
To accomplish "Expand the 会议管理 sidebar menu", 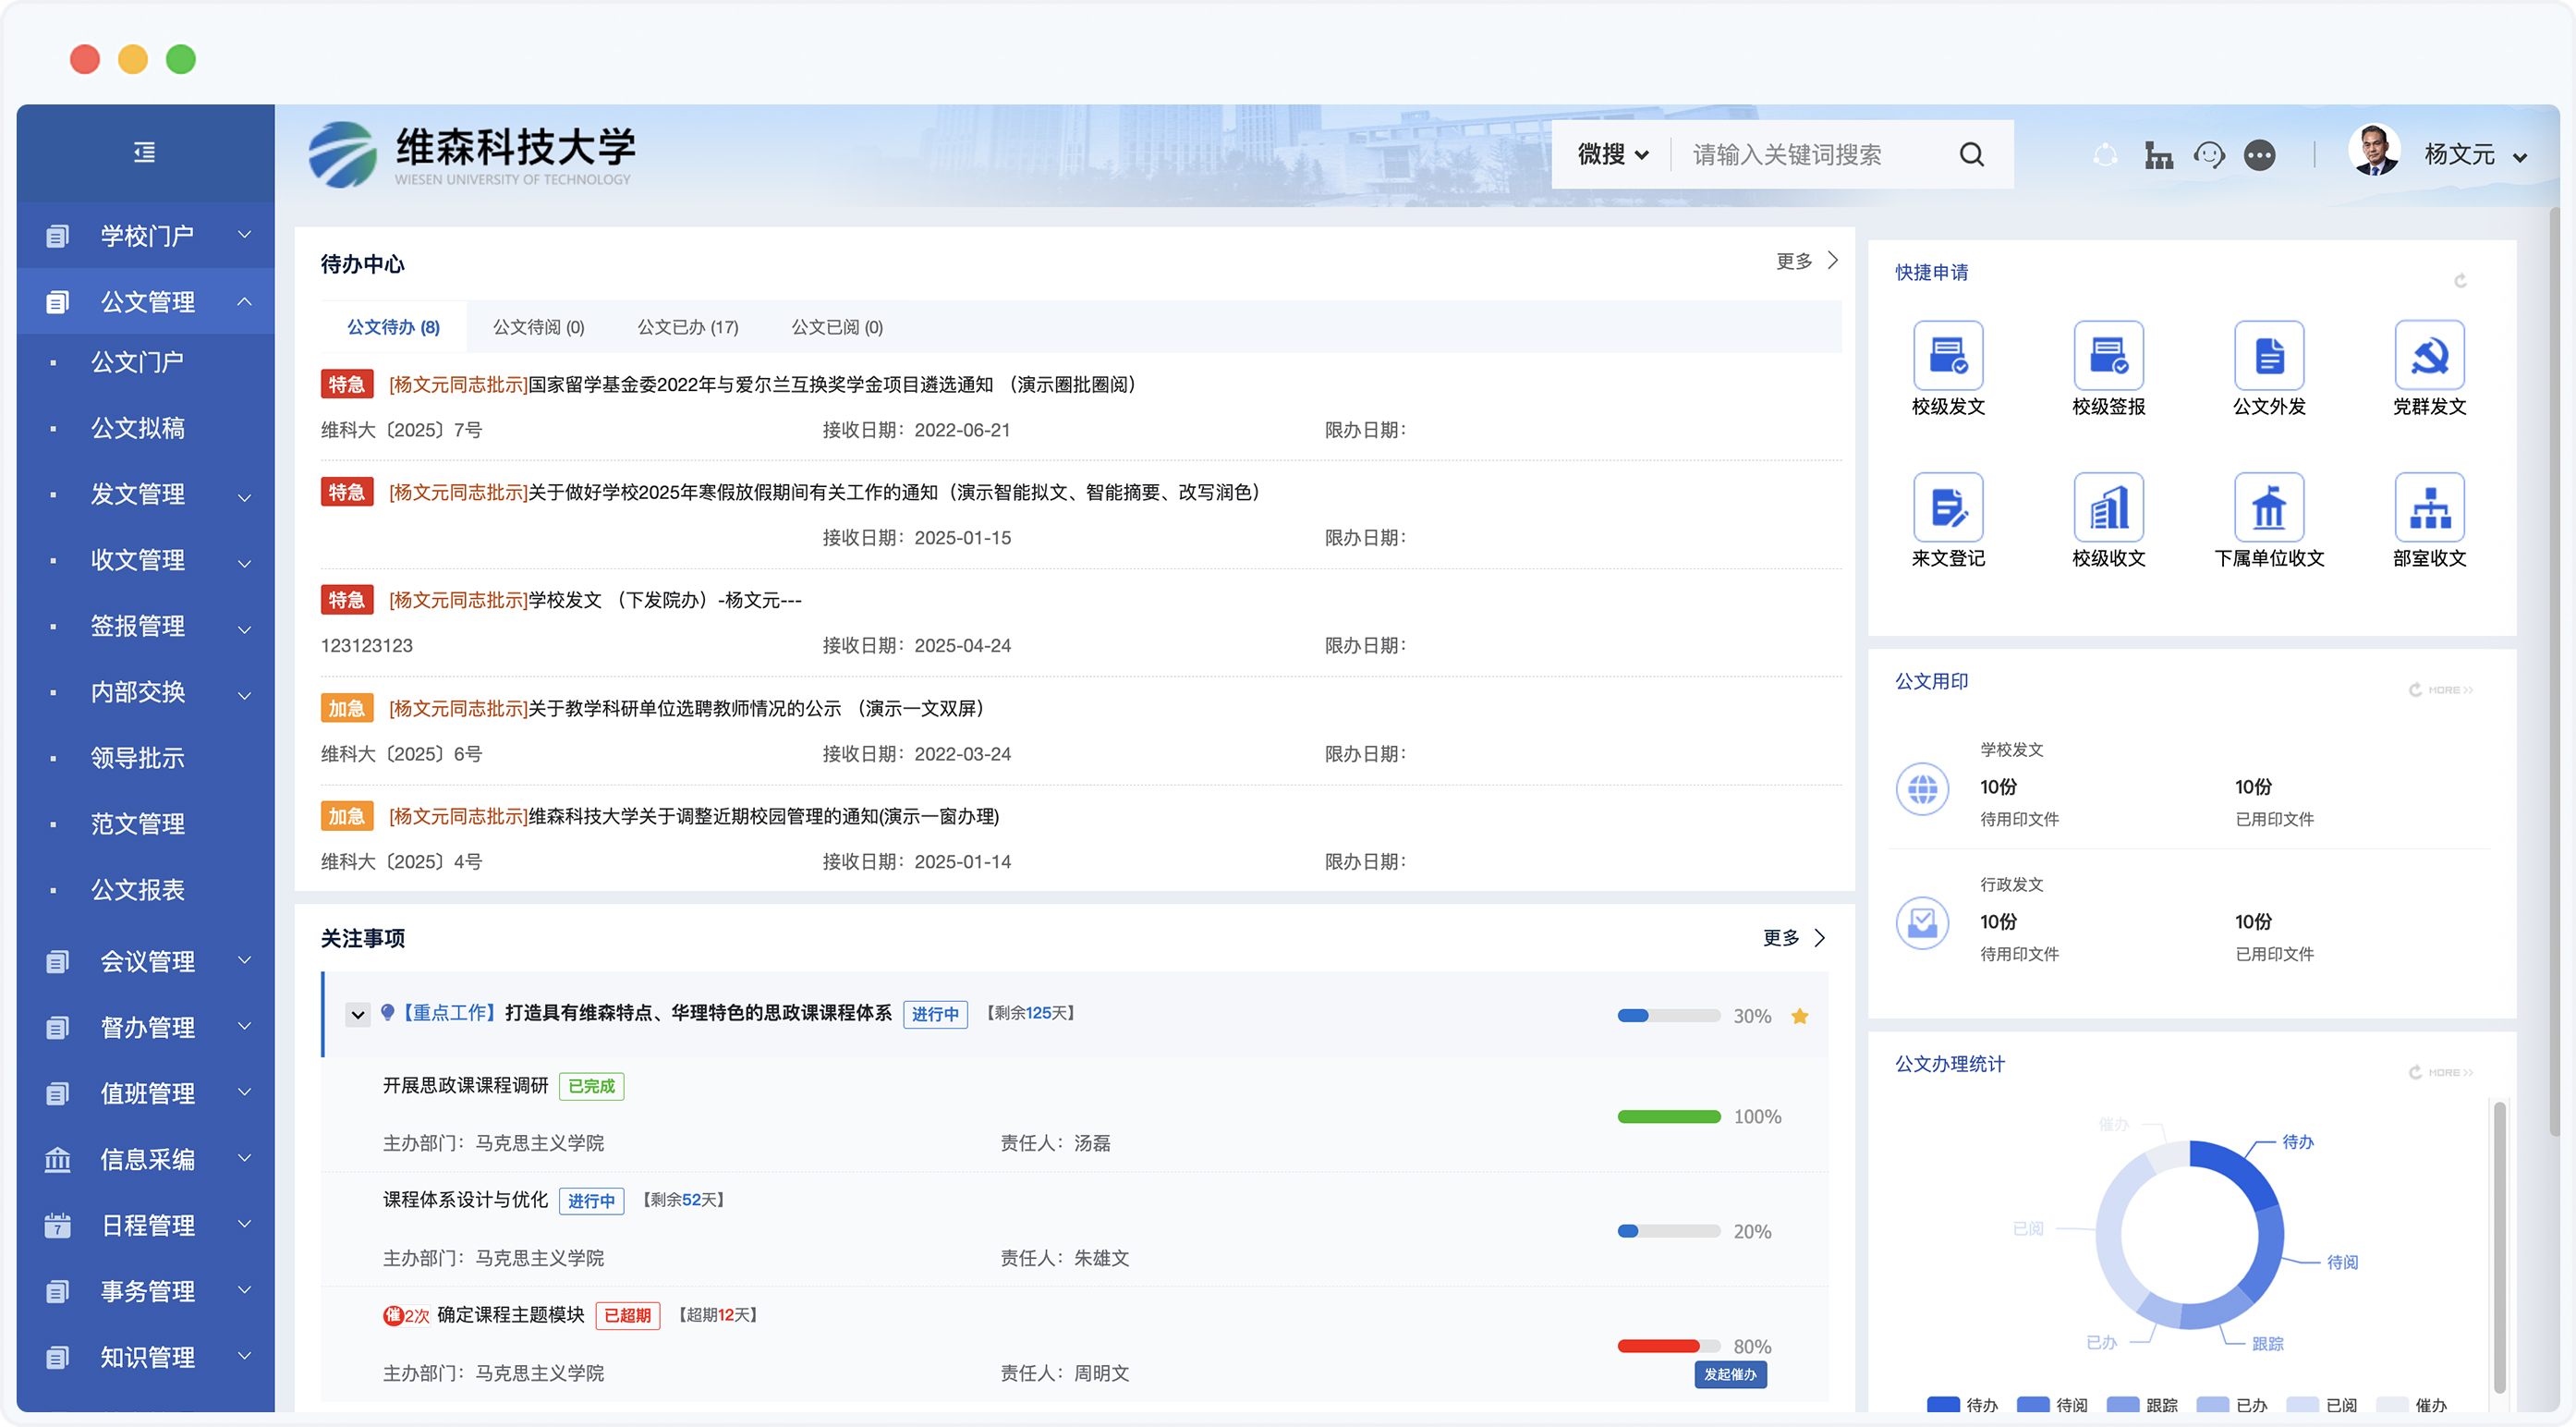I will pyautogui.click(x=244, y=960).
